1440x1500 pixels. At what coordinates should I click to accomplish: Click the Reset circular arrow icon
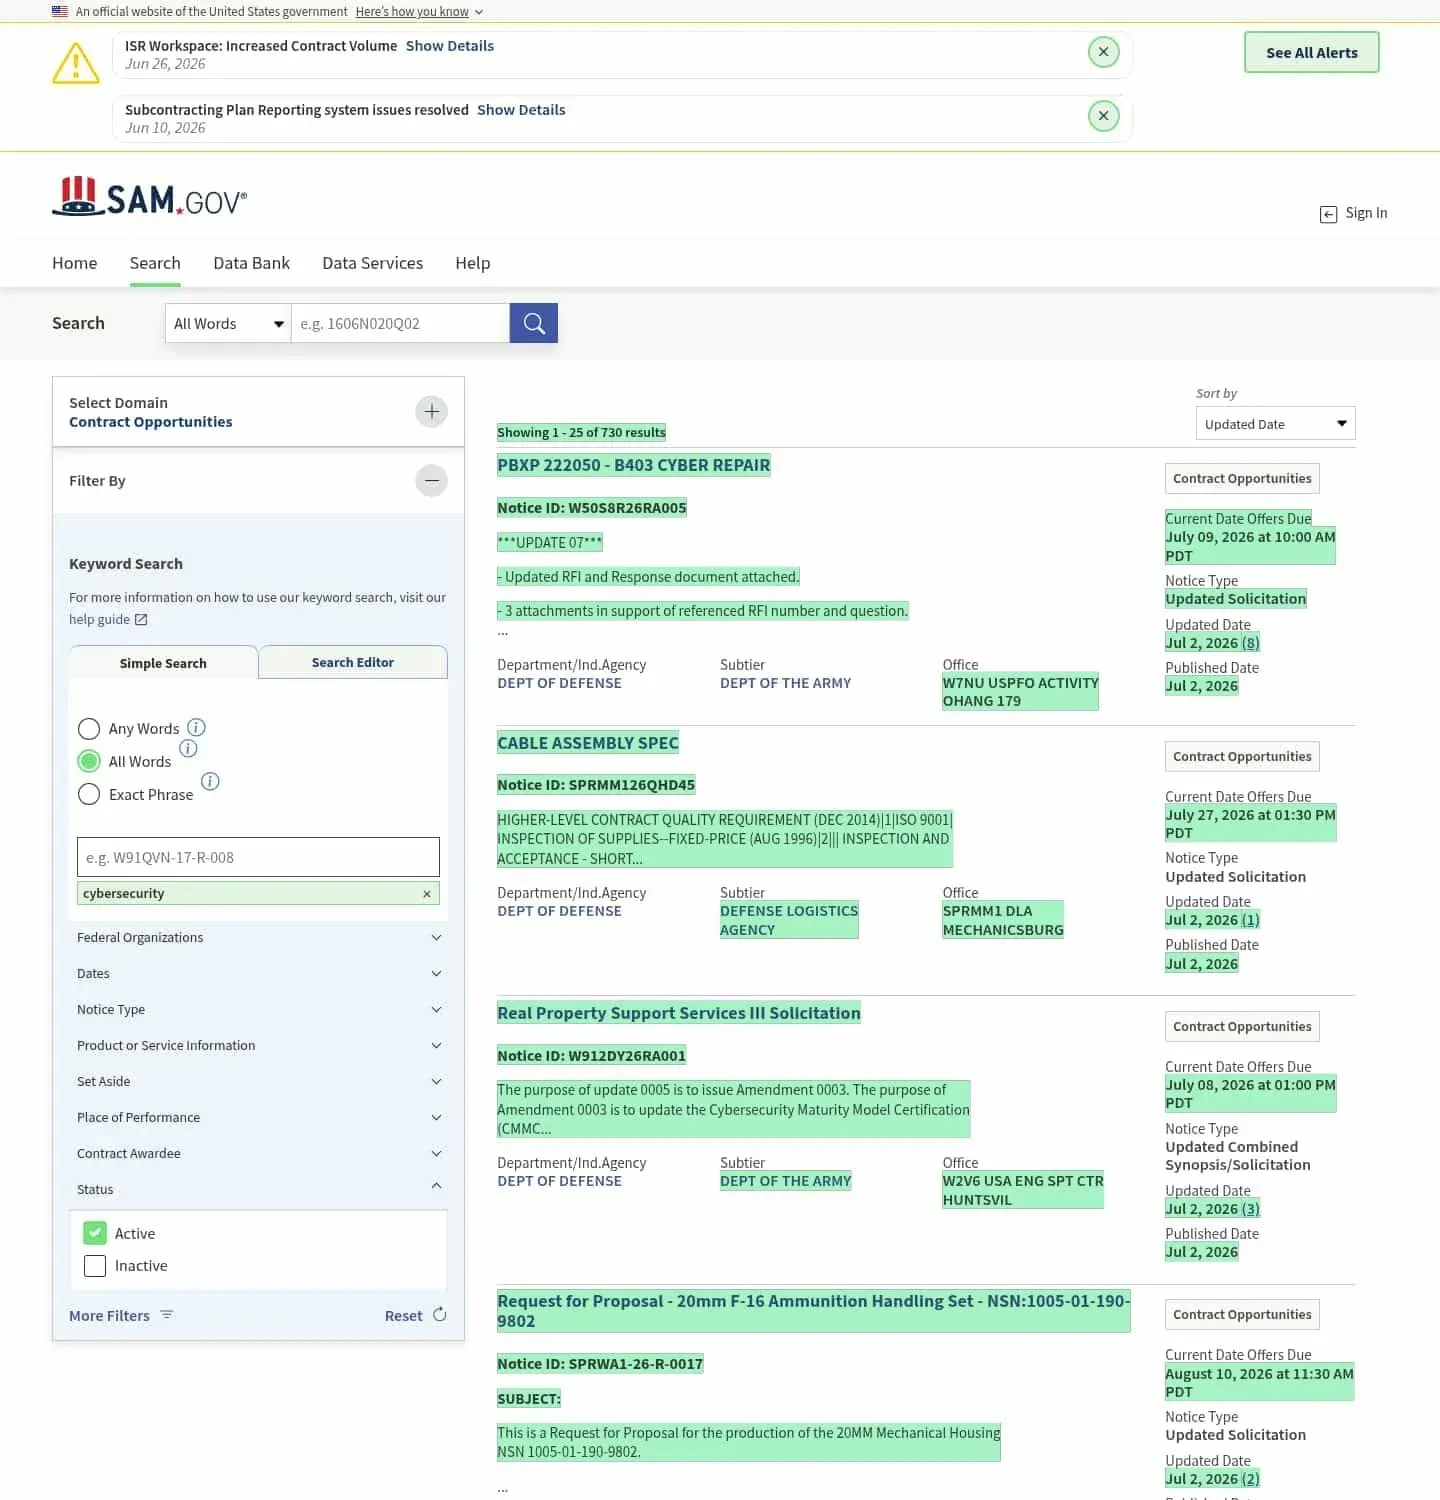point(439,1315)
